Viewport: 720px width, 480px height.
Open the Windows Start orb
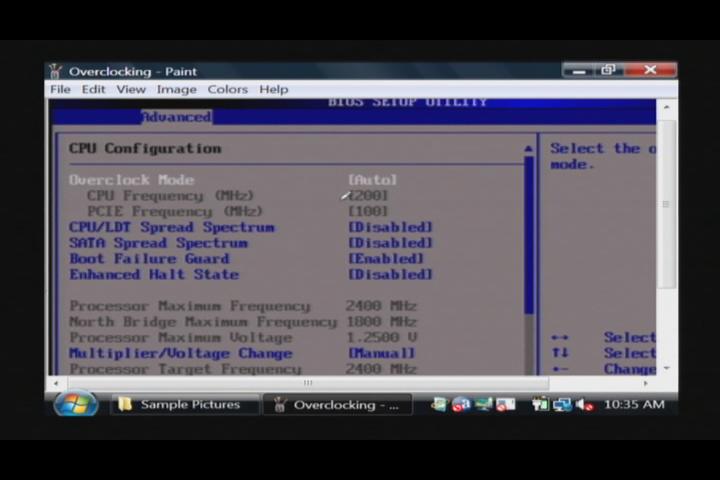tap(76, 404)
